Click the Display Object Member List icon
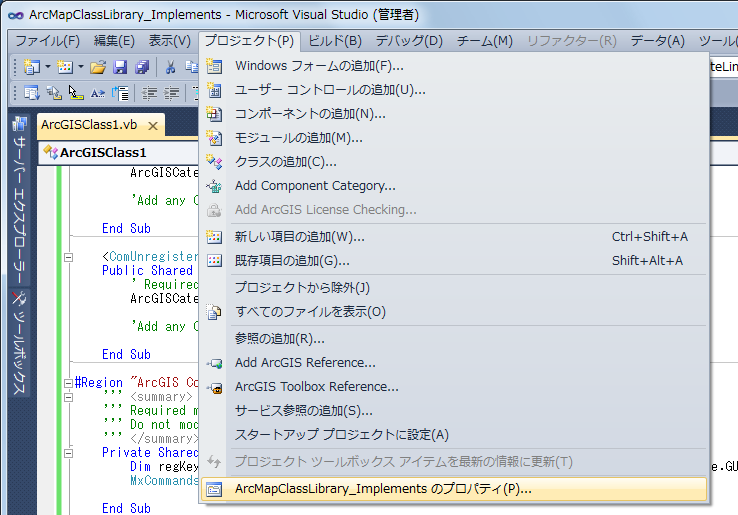738x515 pixels. tap(32, 93)
